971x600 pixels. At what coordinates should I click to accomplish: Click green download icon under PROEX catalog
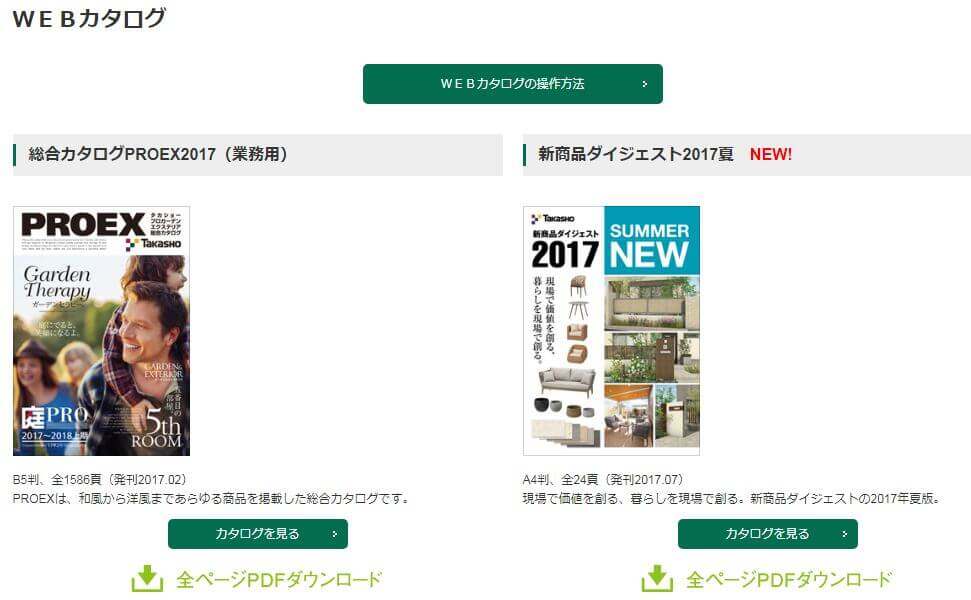(147, 578)
